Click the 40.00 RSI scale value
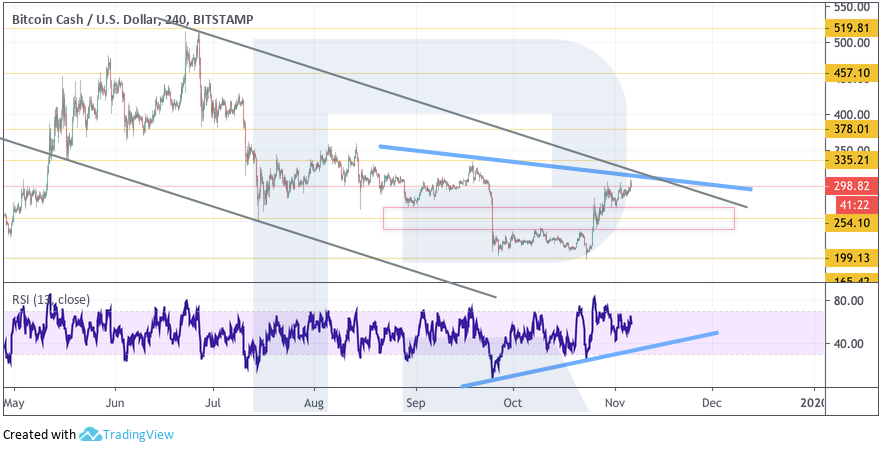 pos(849,344)
